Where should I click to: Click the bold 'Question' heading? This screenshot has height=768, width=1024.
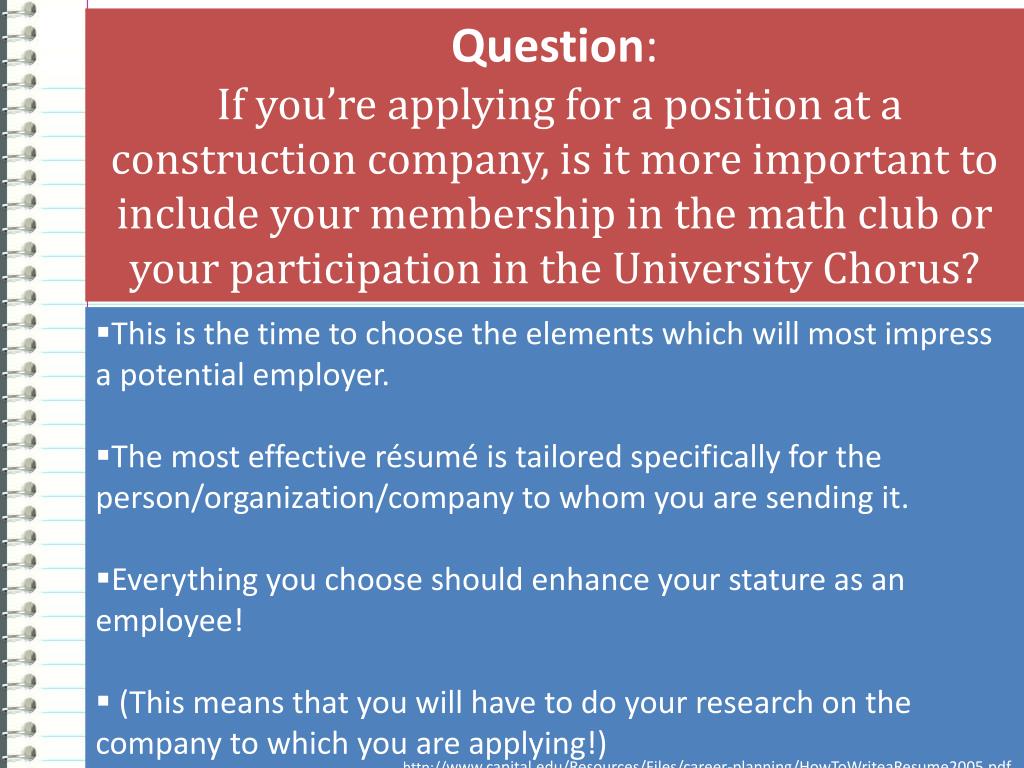548,46
